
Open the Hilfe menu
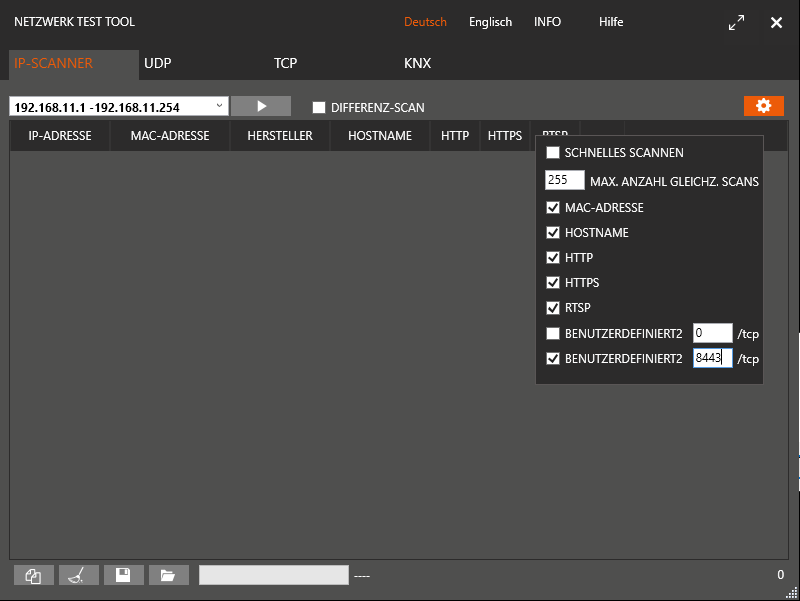[611, 22]
